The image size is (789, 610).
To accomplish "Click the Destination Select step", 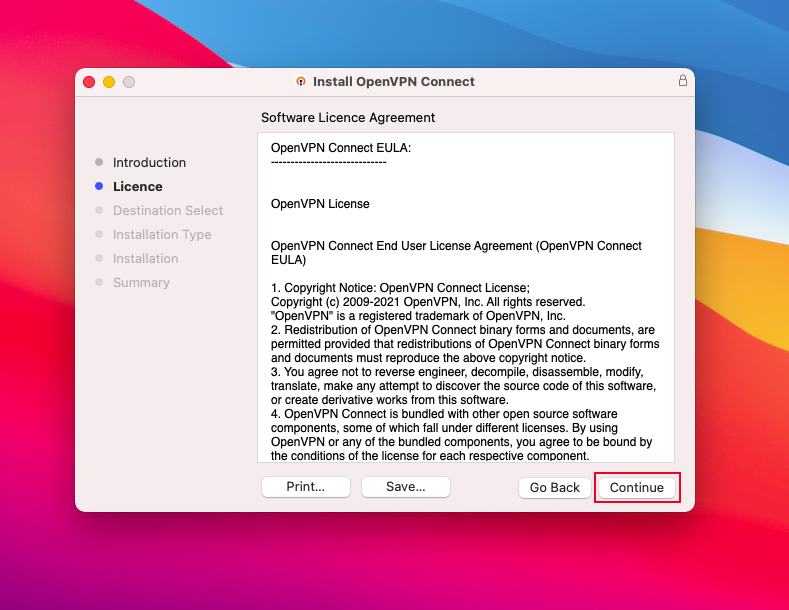I will (168, 210).
